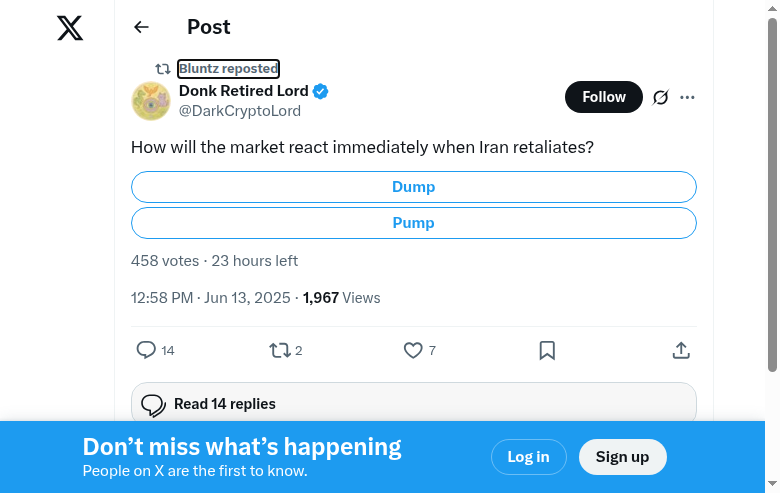
Task: Open the three-dot more options menu
Action: click(x=687, y=97)
